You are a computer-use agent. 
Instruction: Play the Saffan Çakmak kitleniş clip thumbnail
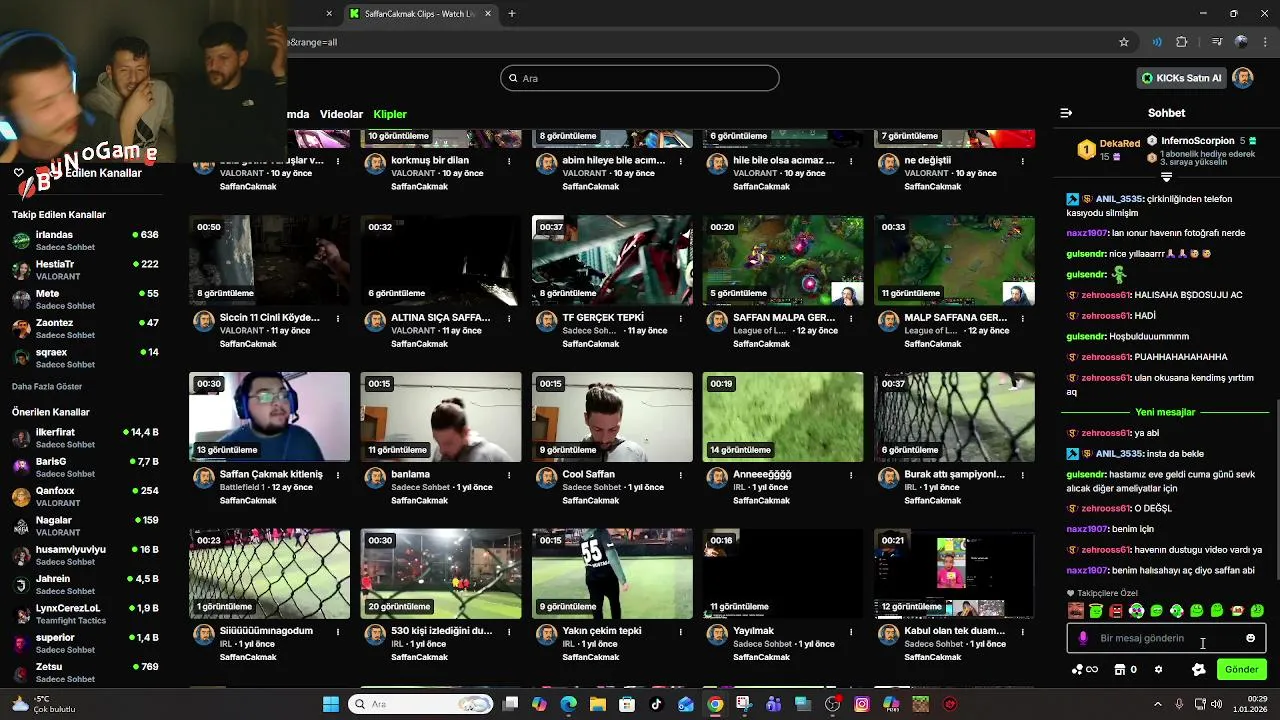pyautogui.click(x=269, y=417)
